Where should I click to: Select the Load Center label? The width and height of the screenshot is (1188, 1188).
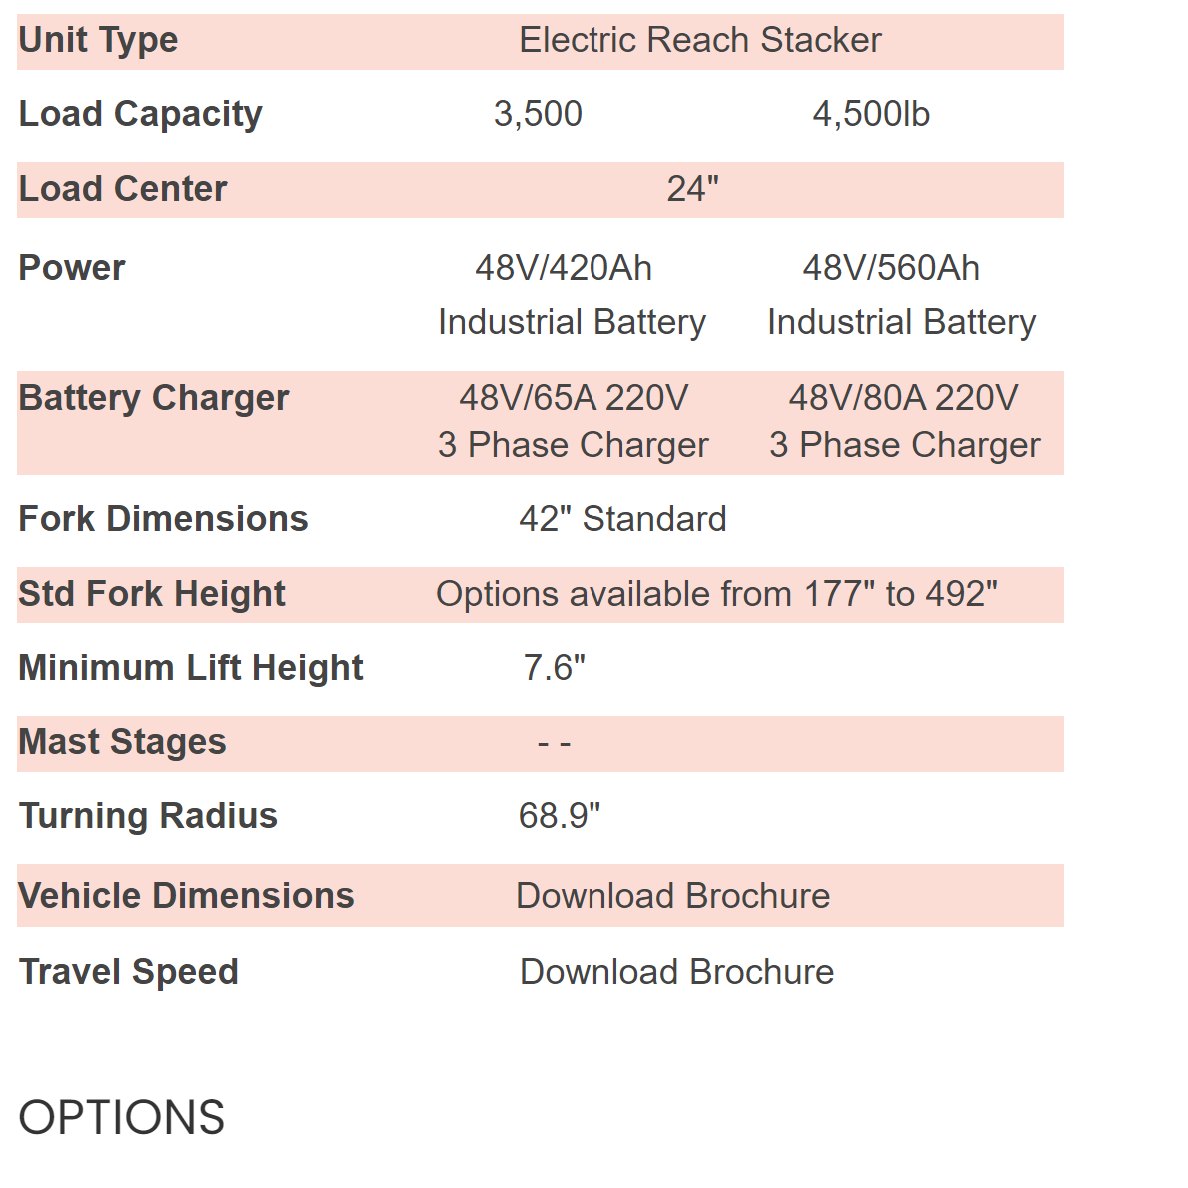[123, 189]
